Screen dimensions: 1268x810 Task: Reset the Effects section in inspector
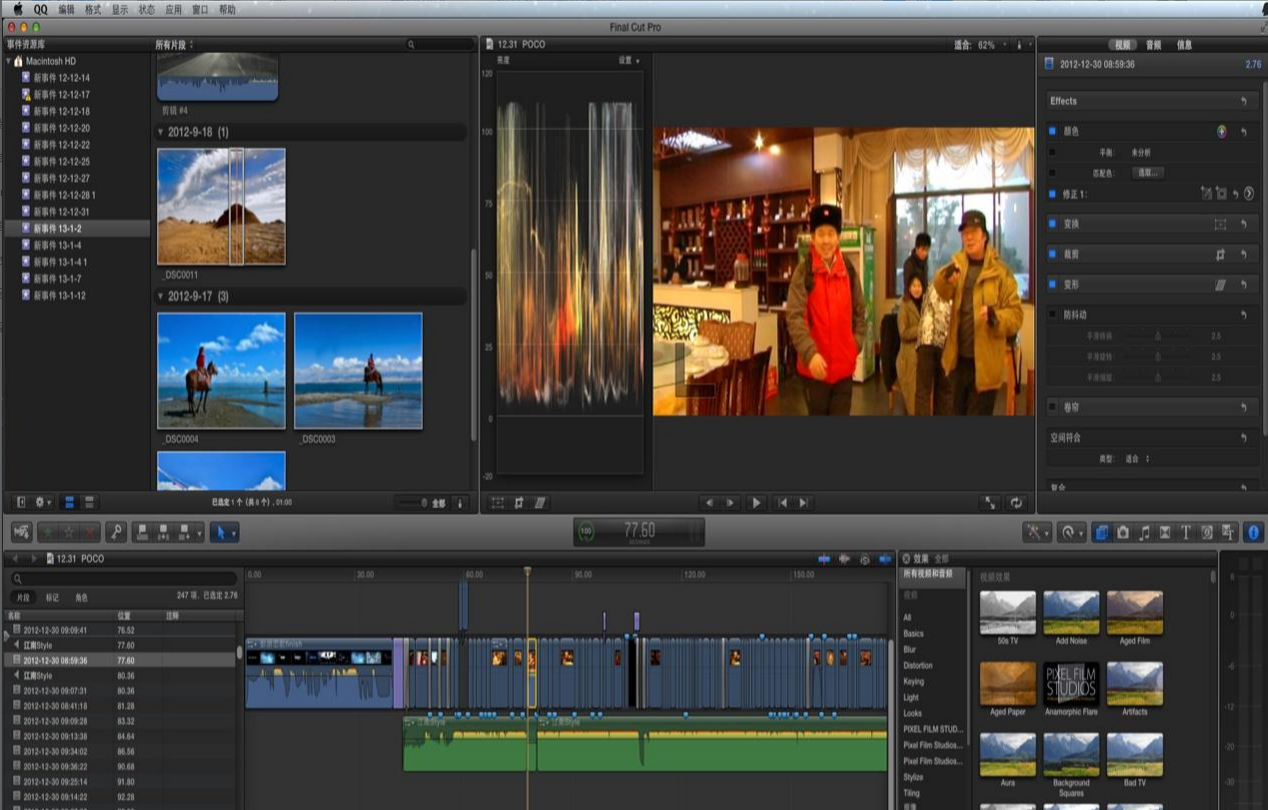click(x=1244, y=101)
